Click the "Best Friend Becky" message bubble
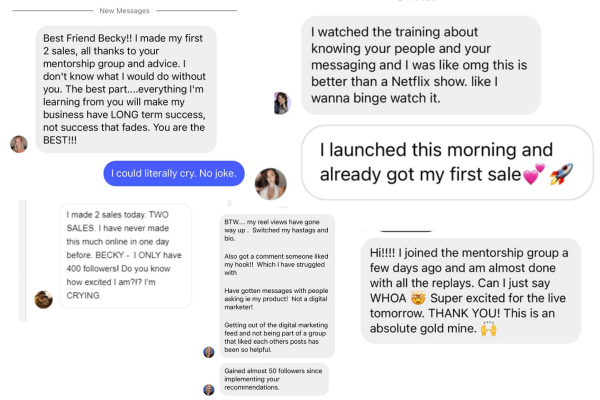The width and height of the screenshot is (600, 400). 126,89
